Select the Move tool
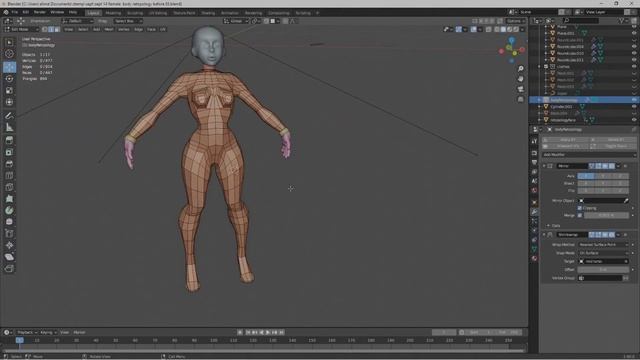Viewport: 640px width, 360px height. [9, 67]
